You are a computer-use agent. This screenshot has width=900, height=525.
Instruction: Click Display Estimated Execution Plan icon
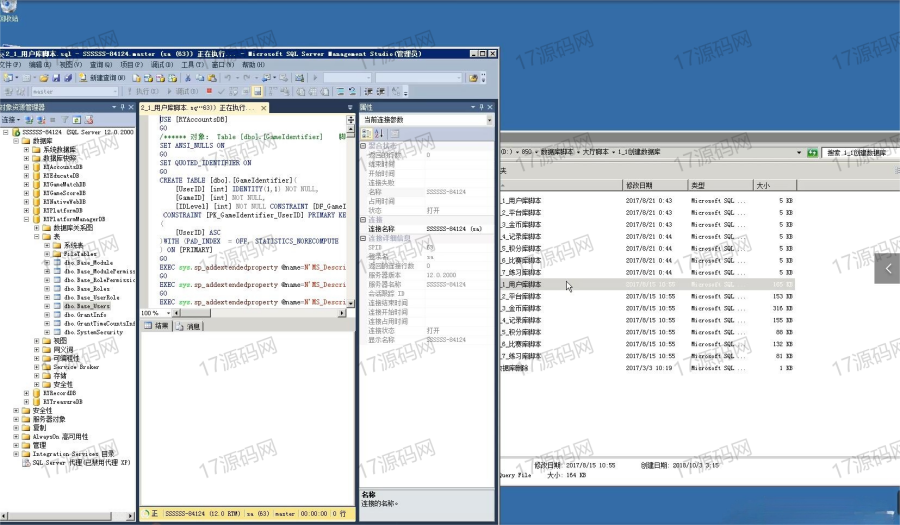(234, 91)
